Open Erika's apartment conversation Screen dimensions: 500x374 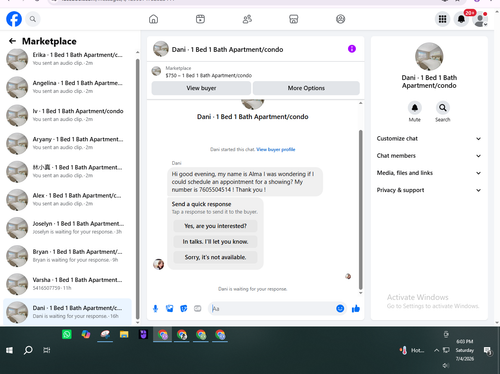point(67,59)
